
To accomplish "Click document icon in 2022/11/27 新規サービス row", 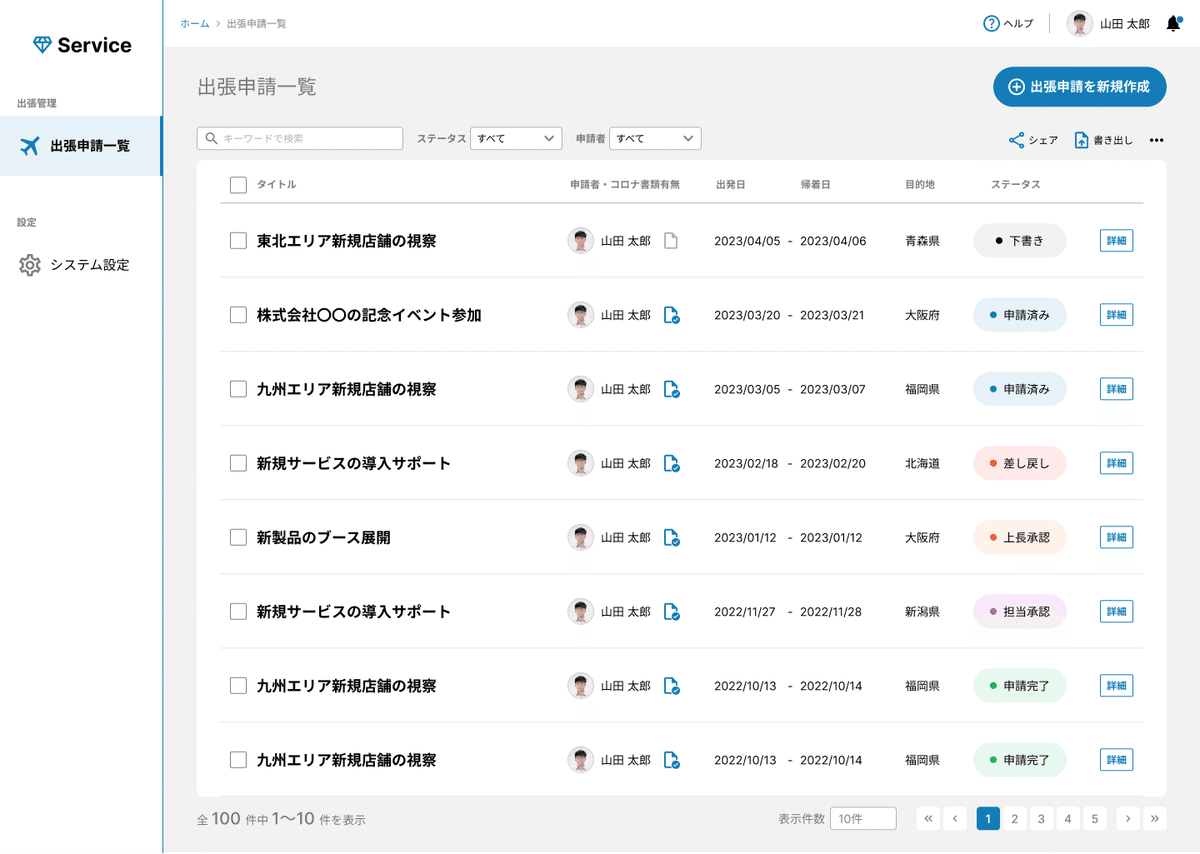I will 672,611.
